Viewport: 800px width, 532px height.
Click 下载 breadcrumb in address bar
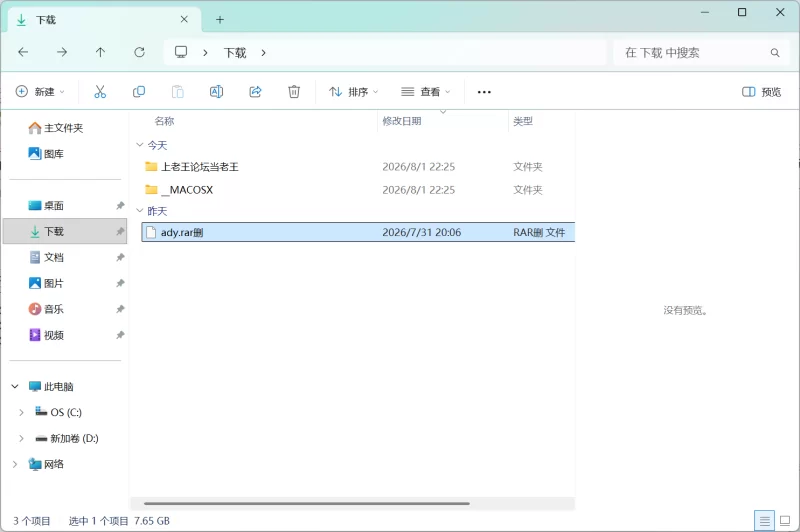[x=235, y=53]
